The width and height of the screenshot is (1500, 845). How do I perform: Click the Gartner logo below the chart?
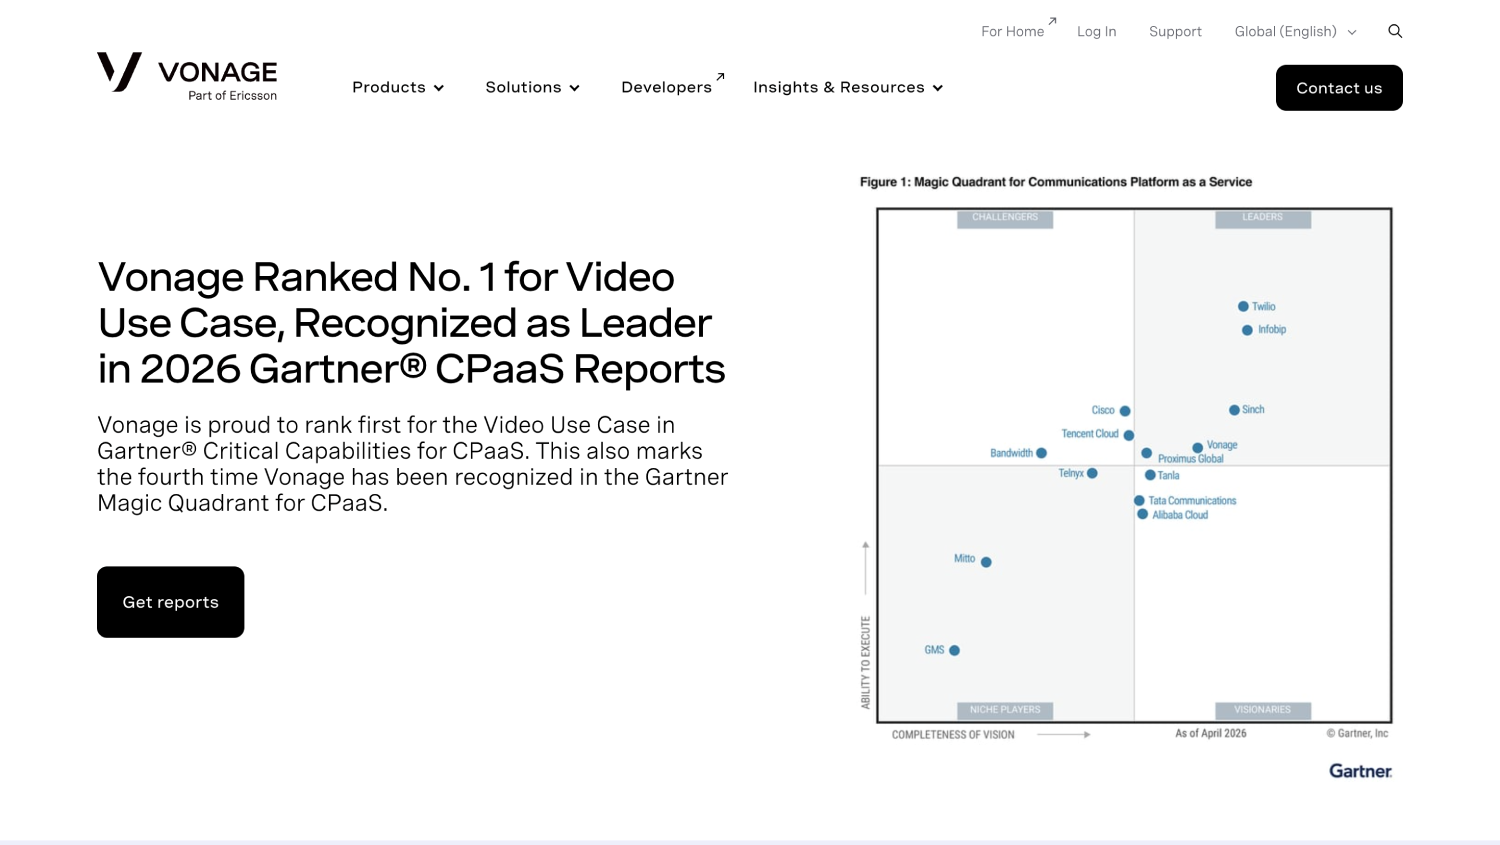pos(1360,771)
